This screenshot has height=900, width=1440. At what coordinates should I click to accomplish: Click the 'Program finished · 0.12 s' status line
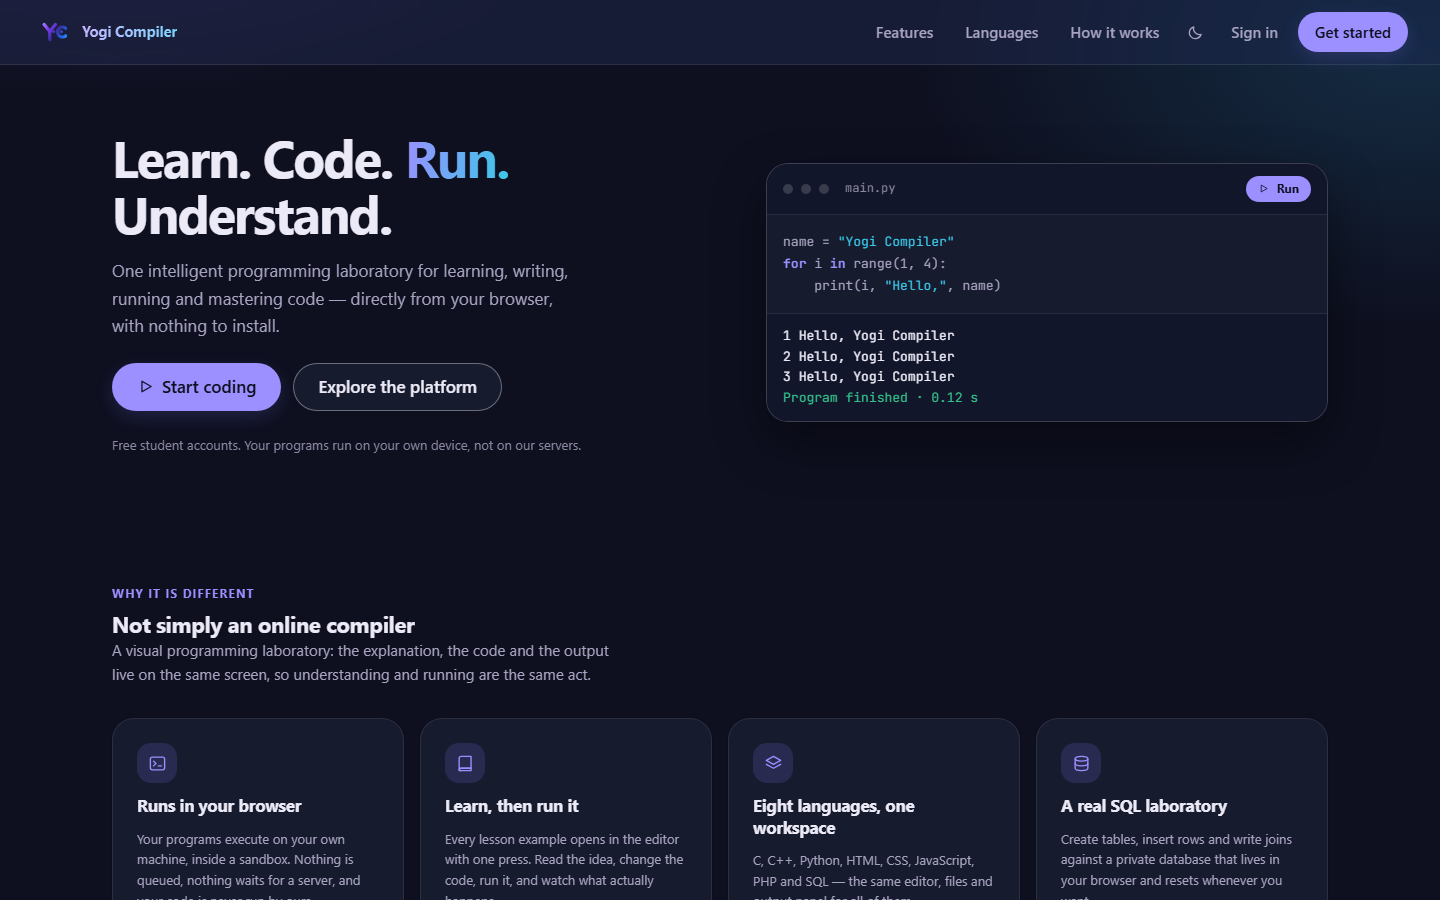pos(880,398)
